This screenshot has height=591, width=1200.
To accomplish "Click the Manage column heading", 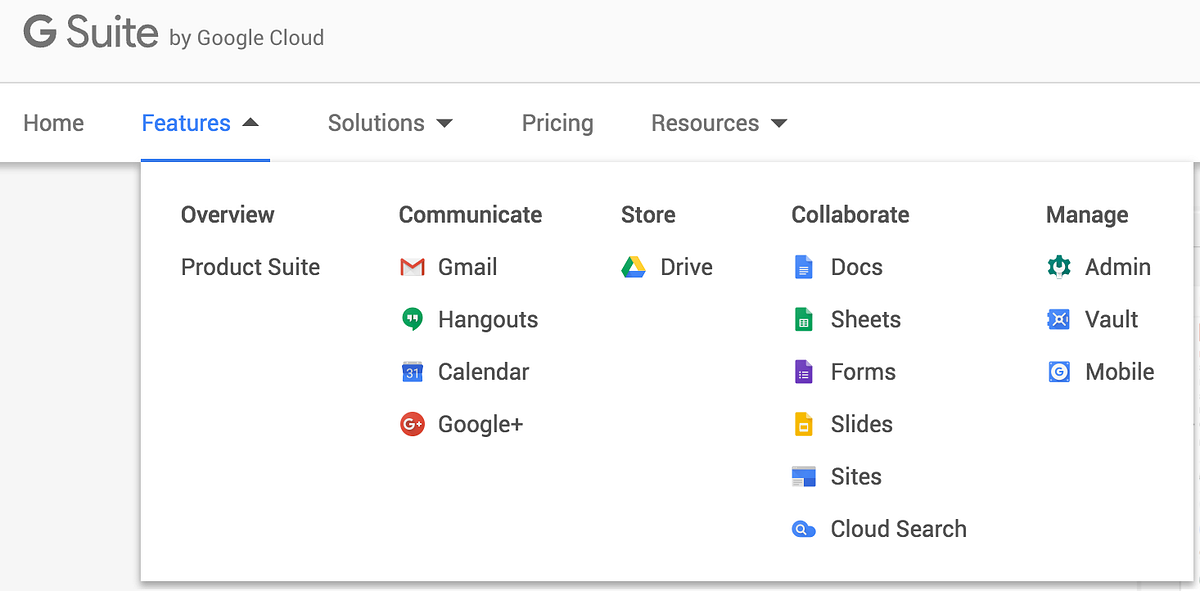I will (1087, 215).
